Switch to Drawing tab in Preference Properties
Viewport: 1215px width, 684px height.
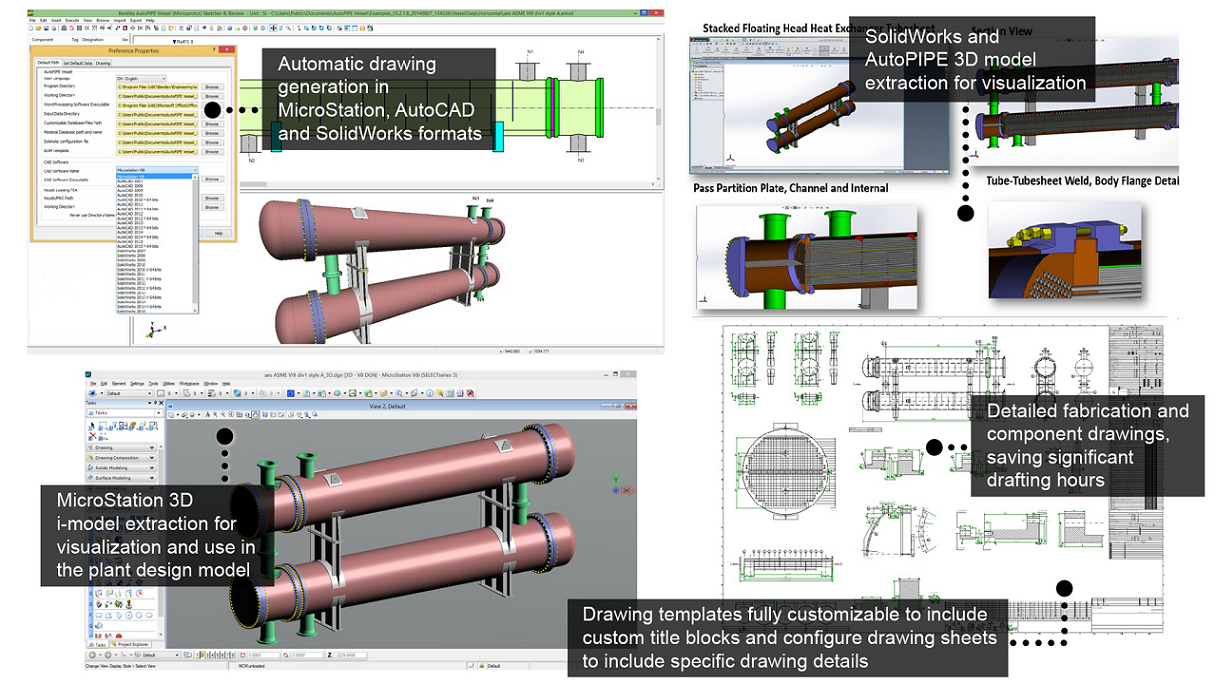(x=103, y=63)
